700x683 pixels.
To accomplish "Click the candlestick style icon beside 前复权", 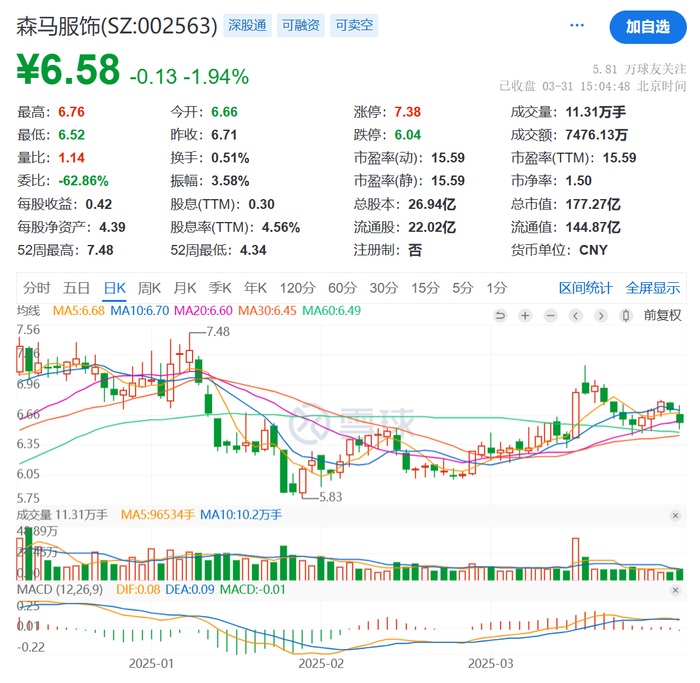I will coord(626,316).
